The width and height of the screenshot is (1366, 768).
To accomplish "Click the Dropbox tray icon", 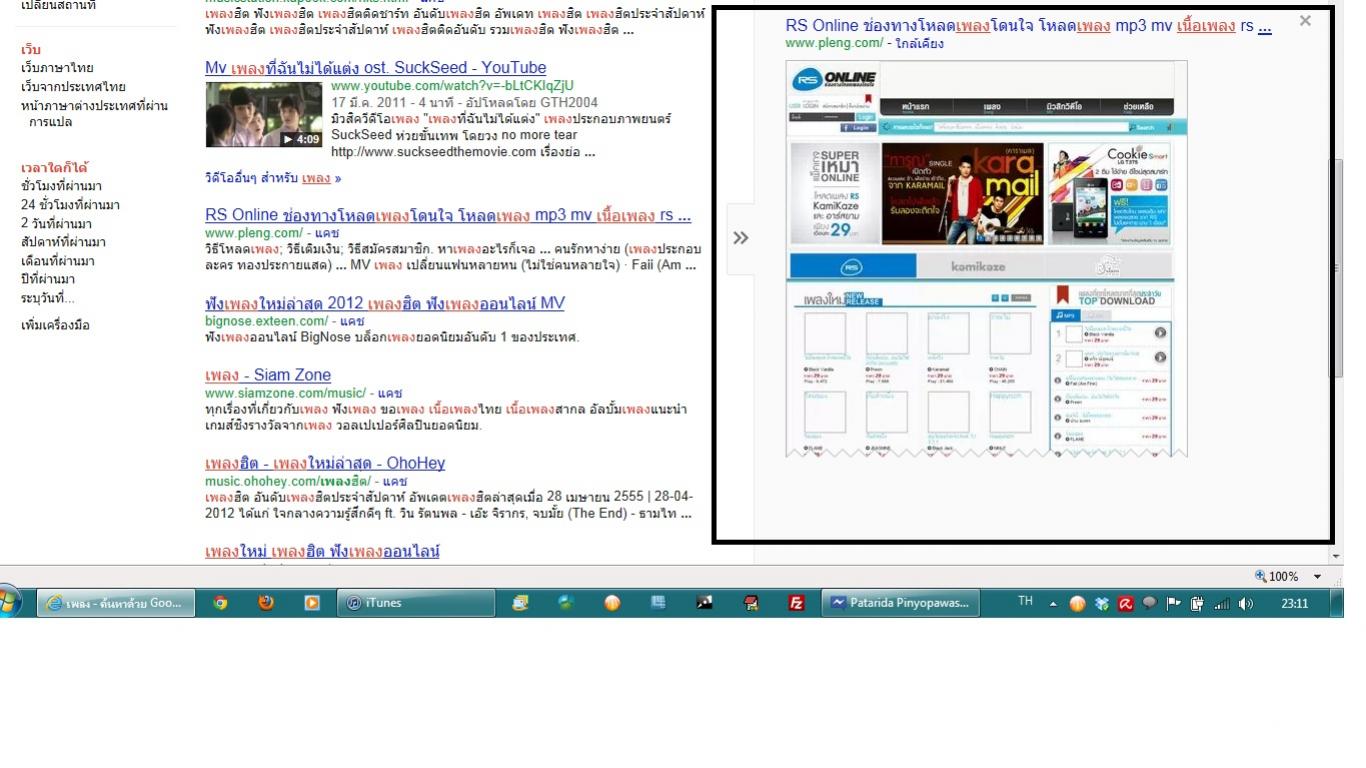I will coord(1101,603).
